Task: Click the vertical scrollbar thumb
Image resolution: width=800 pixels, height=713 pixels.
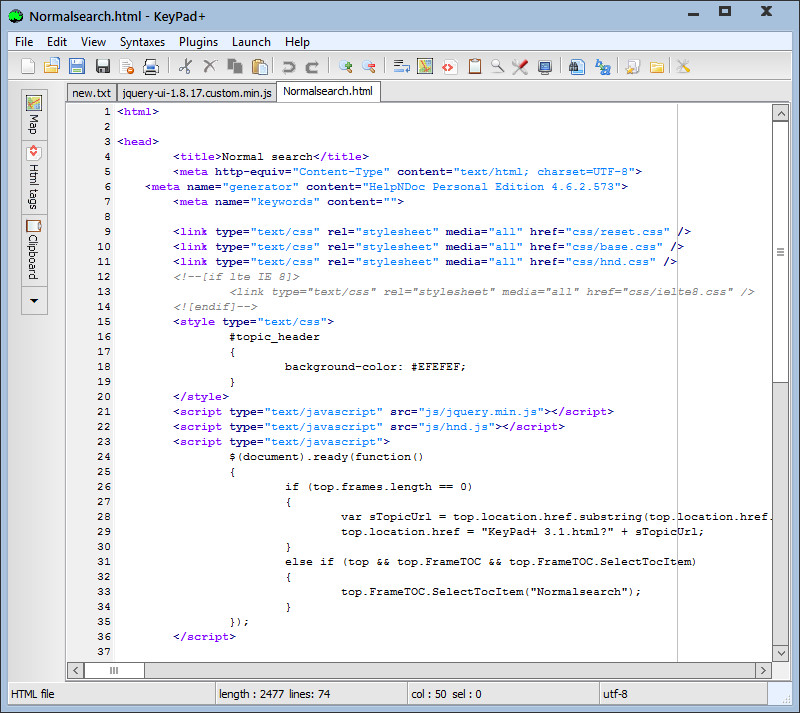Action: click(x=781, y=252)
